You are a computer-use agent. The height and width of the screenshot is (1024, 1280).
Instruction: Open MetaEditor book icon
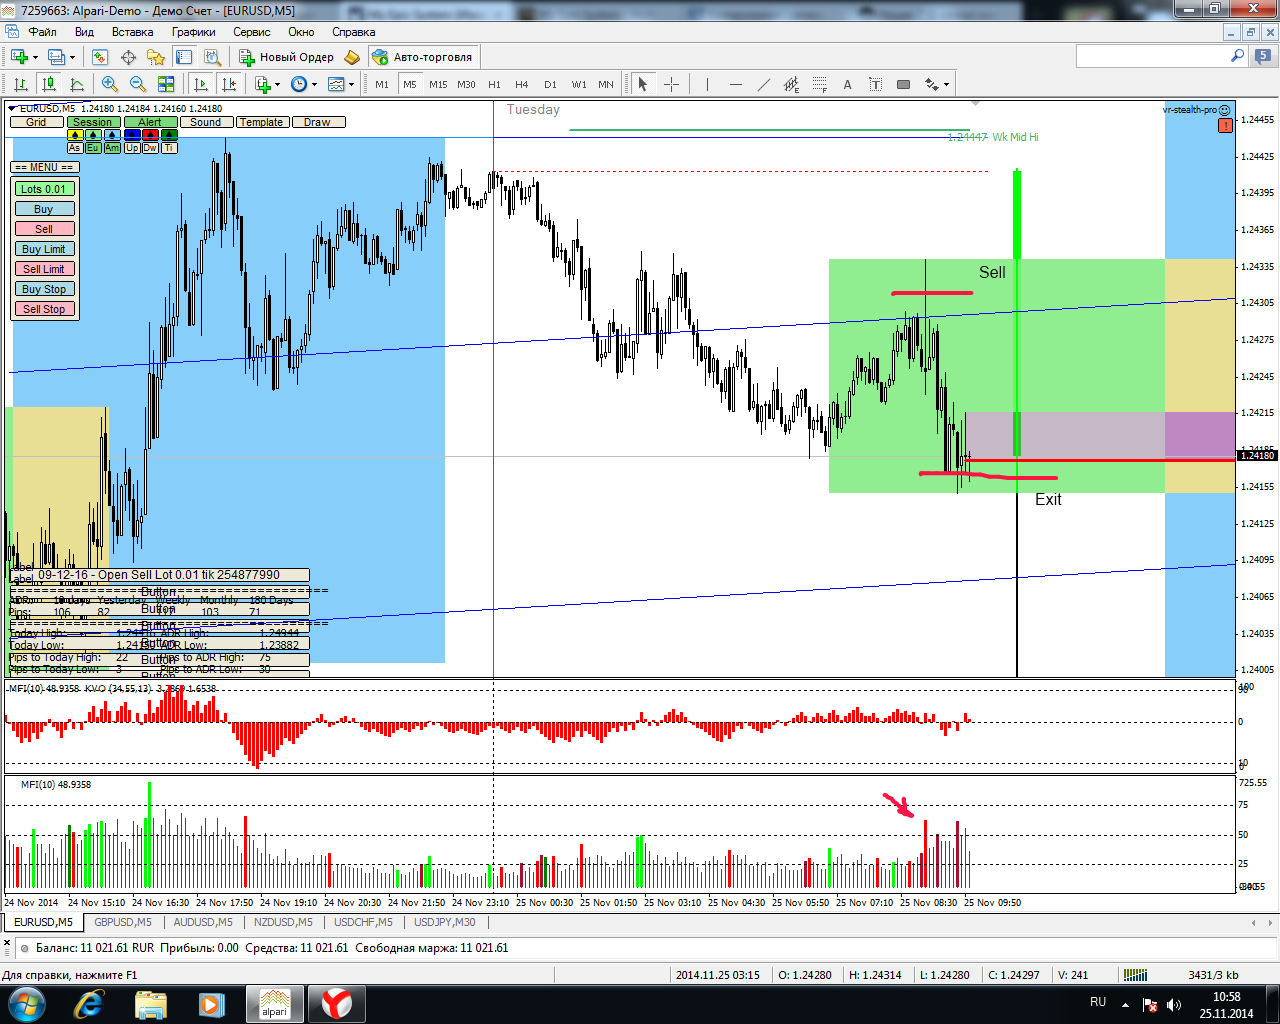(352, 57)
